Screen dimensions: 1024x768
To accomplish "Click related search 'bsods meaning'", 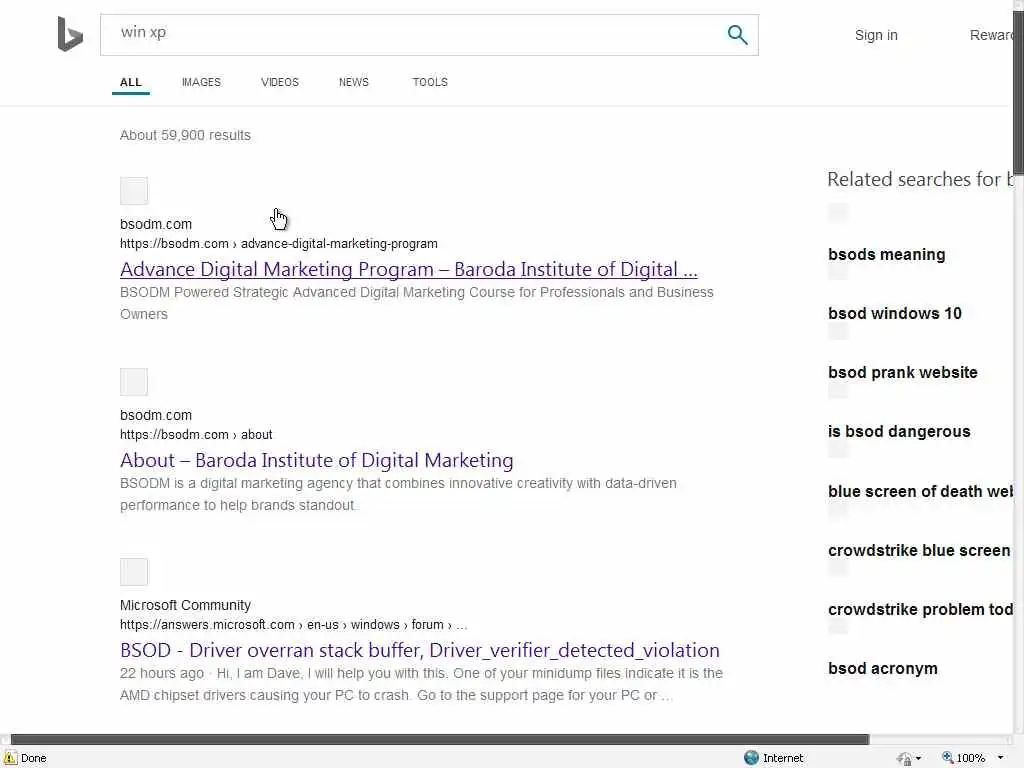I will (x=886, y=255).
